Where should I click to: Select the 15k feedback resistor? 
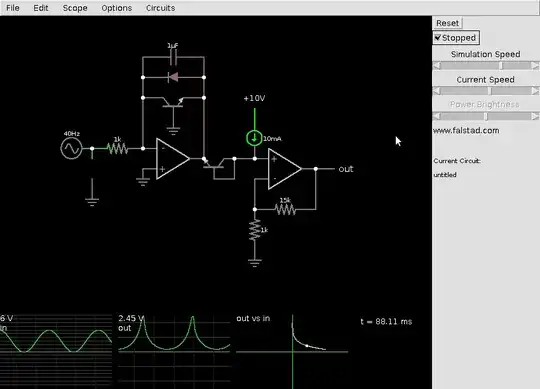click(x=285, y=209)
